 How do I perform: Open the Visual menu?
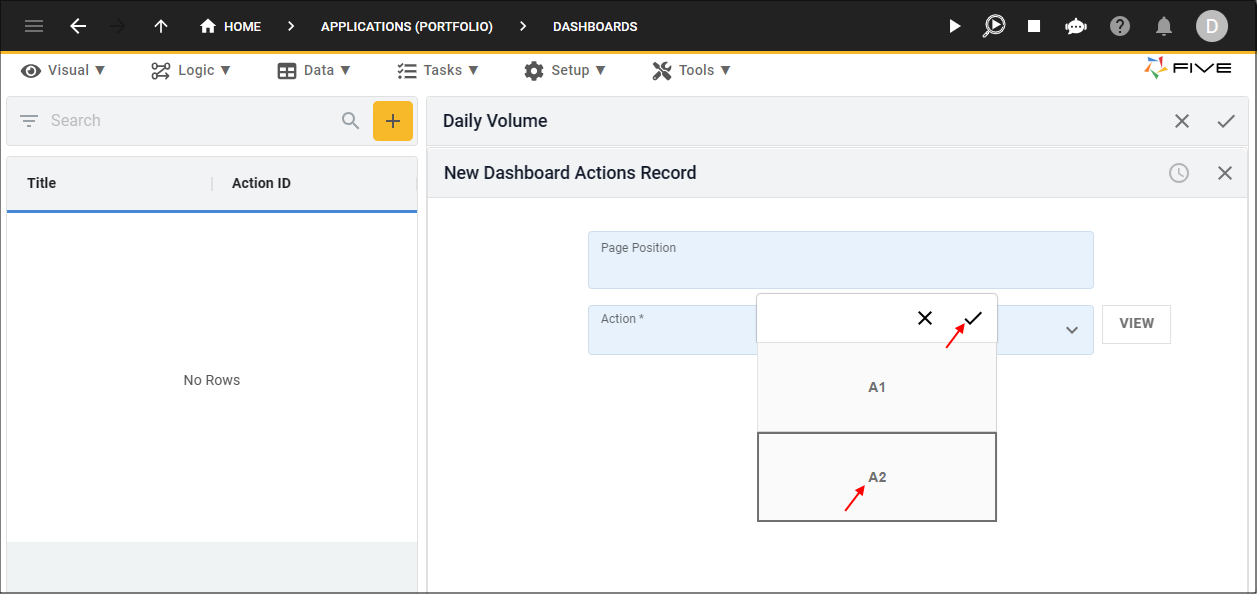pos(63,70)
